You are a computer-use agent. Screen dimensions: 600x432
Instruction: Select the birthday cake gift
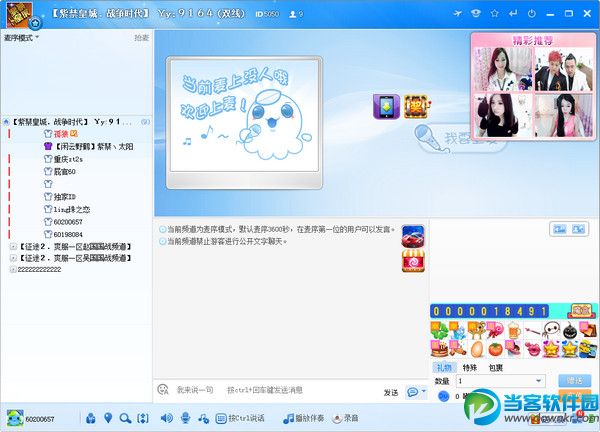point(439,349)
